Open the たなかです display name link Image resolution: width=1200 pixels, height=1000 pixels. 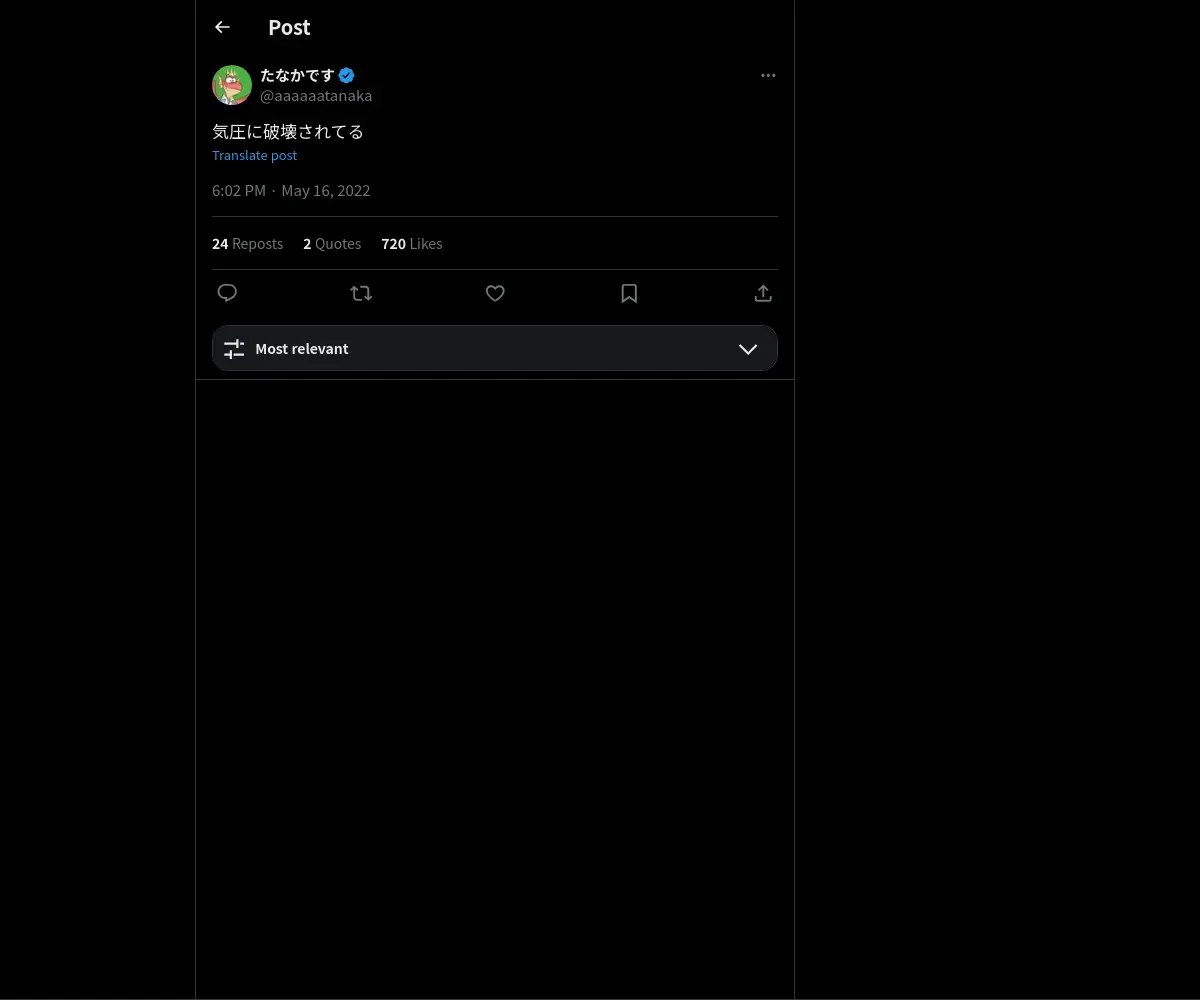coord(297,75)
